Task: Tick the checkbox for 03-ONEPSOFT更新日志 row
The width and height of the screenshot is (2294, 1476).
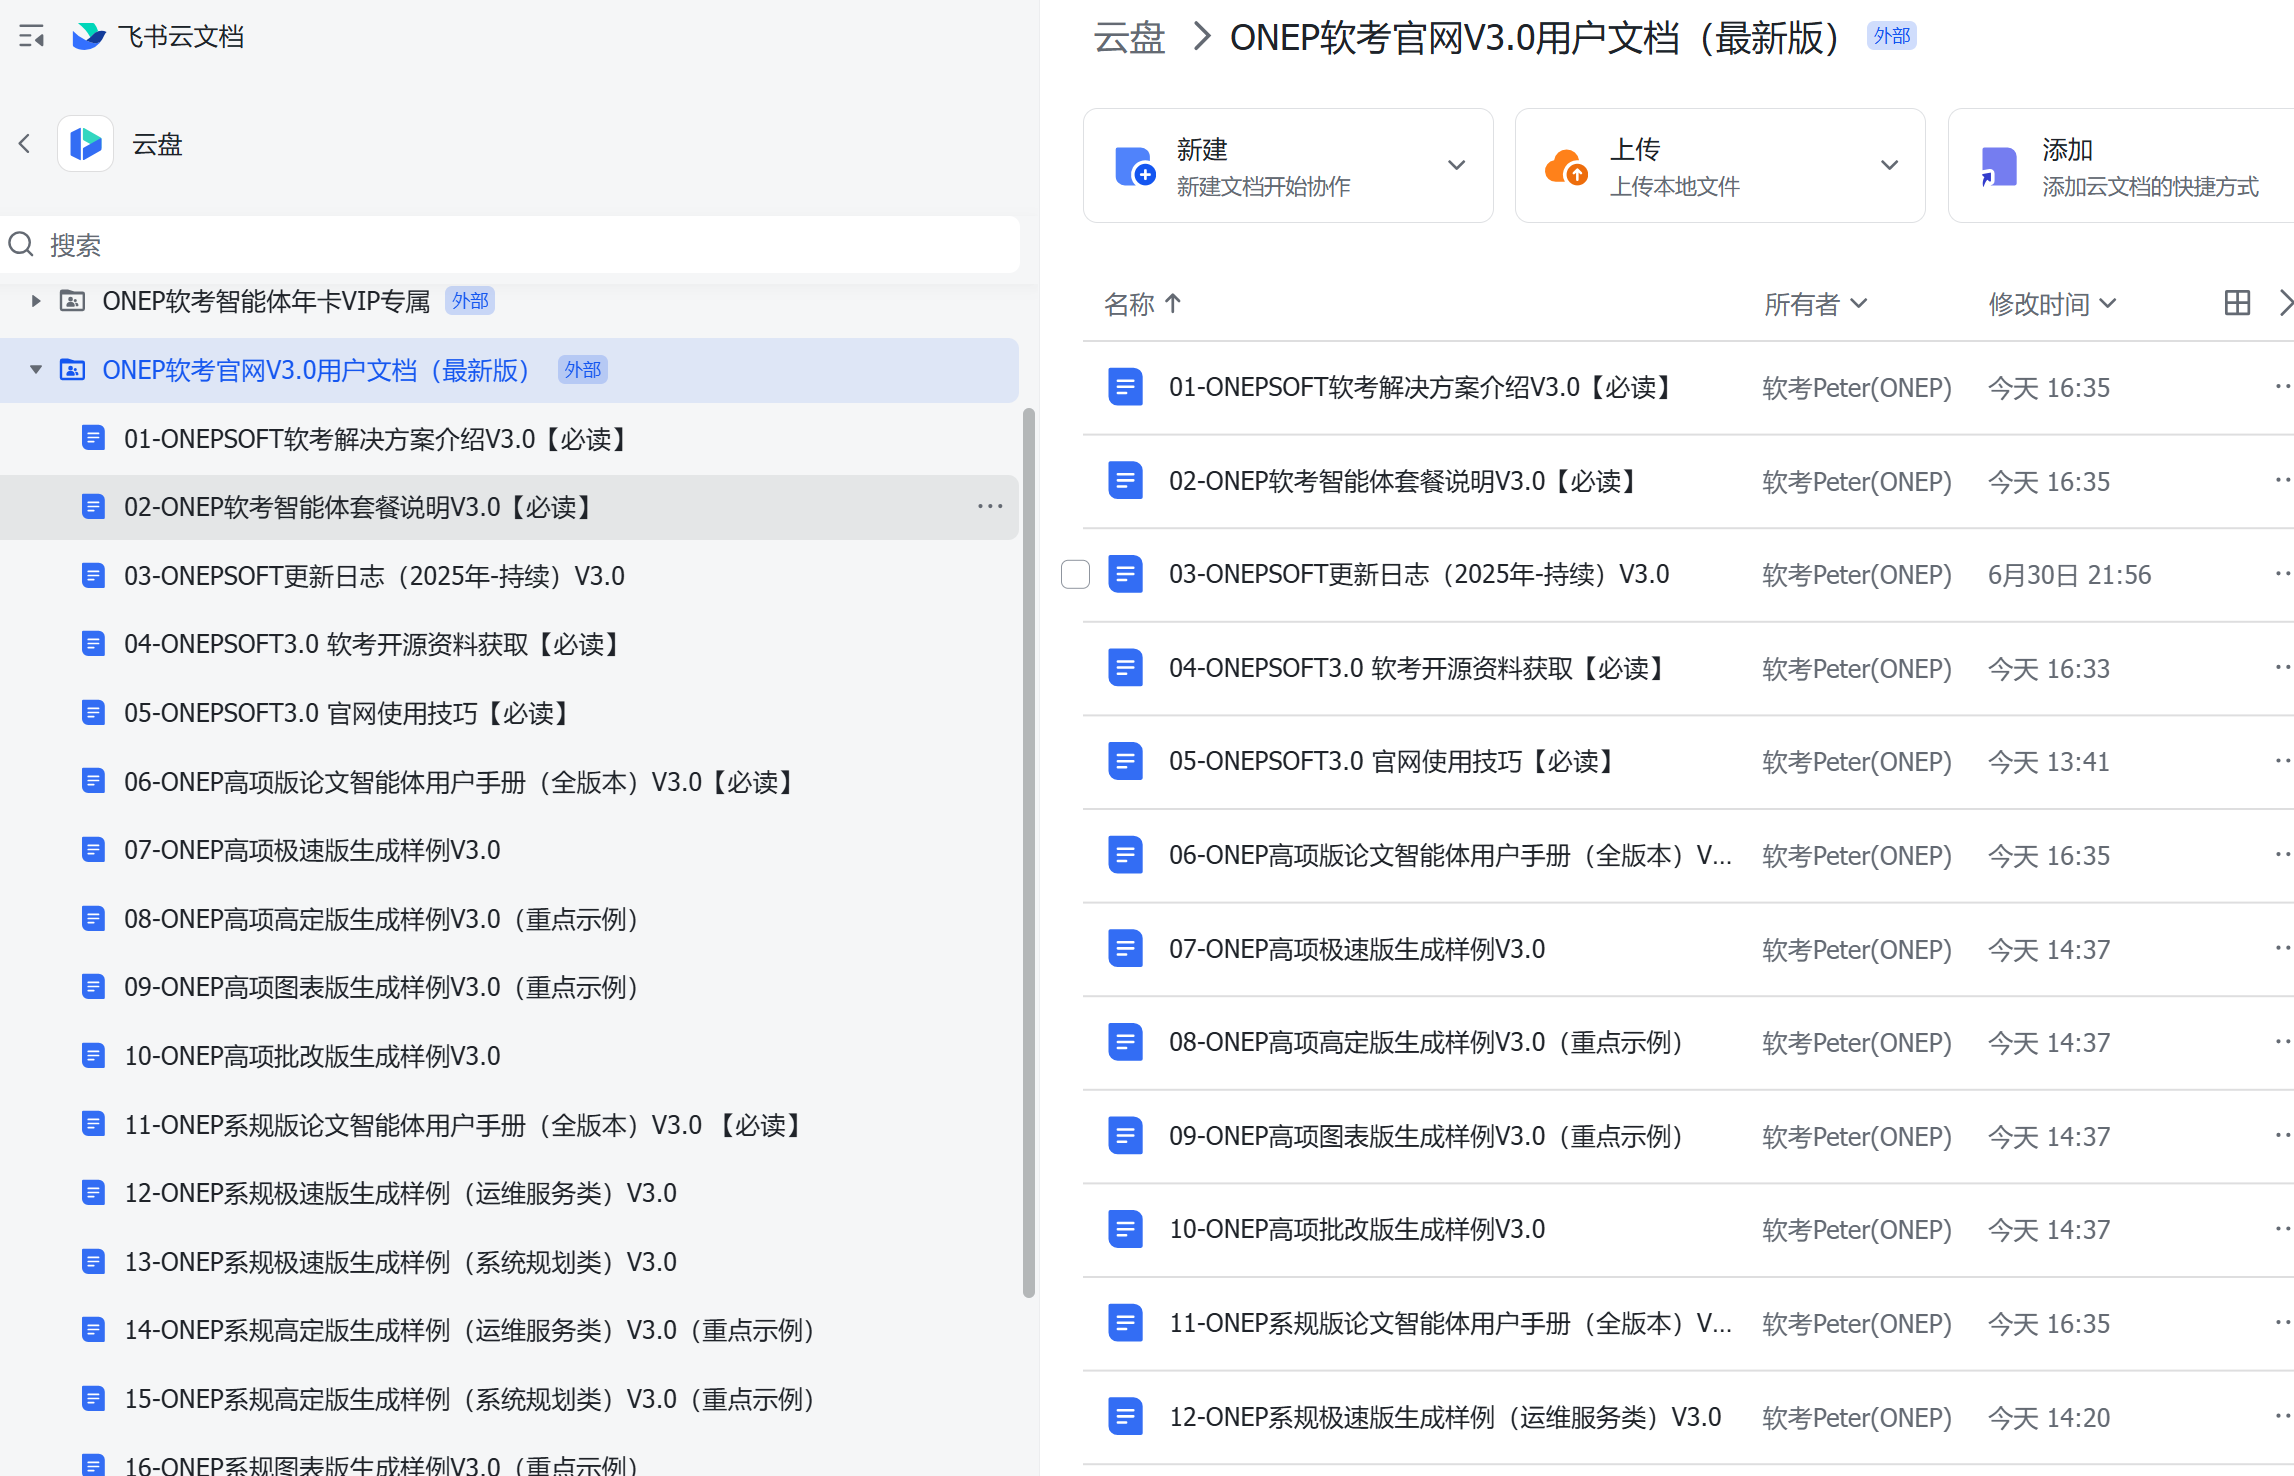Action: click(x=1075, y=574)
